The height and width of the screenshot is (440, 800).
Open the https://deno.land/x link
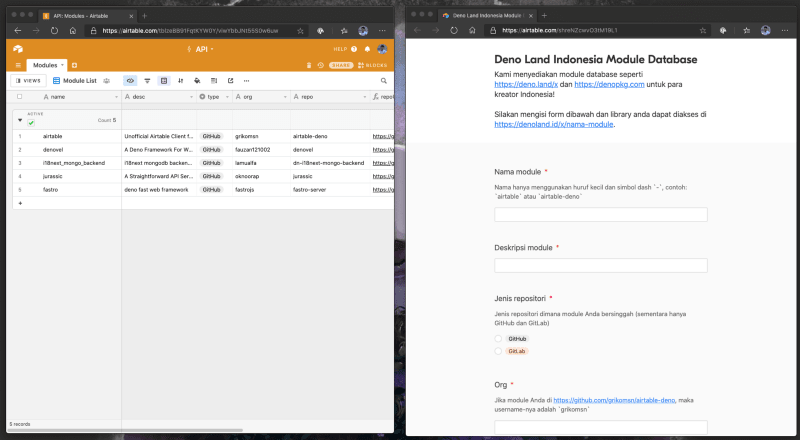coord(526,84)
